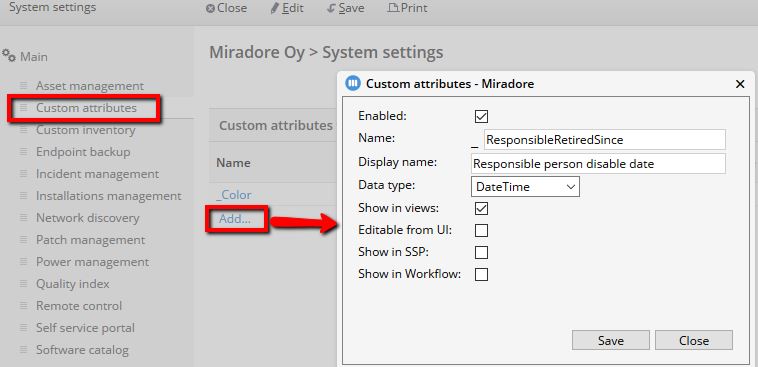
Task: Click the list icon beside Custom inventory
Action: coord(23,130)
